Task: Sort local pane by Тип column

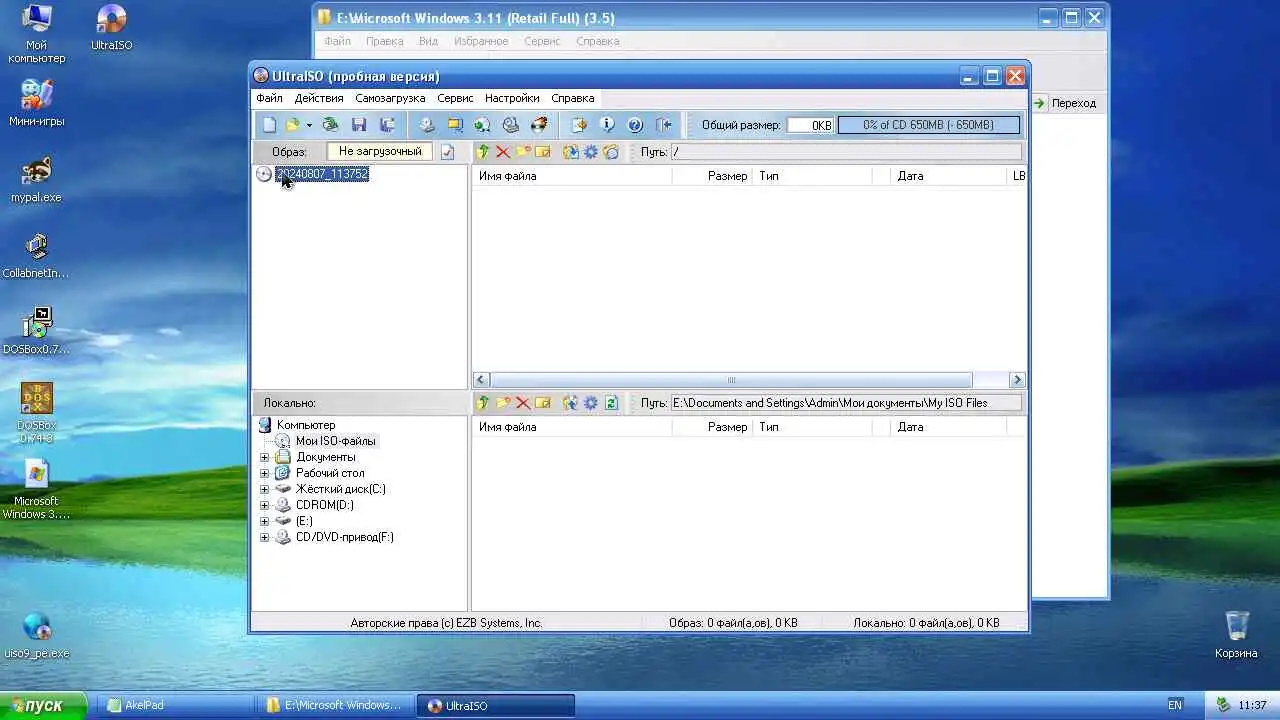Action: click(x=812, y=427)
